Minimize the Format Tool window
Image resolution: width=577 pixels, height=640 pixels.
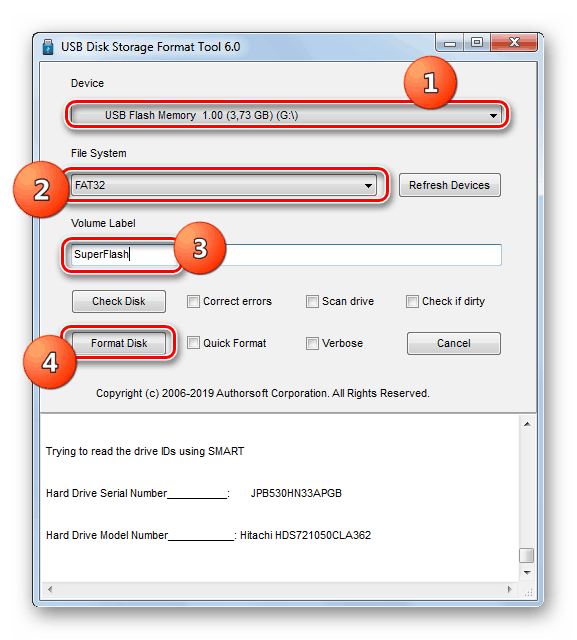pos(450,43)
